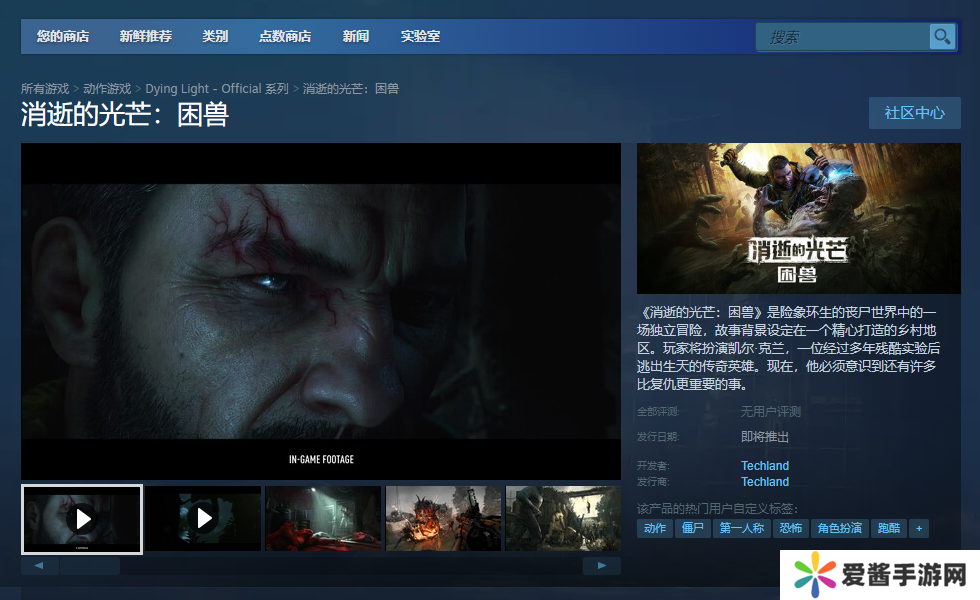The height and width of the screenshot is (600, 980).
Task: Open the 新鲜推荐 menu
Action: tap(145, 37)
